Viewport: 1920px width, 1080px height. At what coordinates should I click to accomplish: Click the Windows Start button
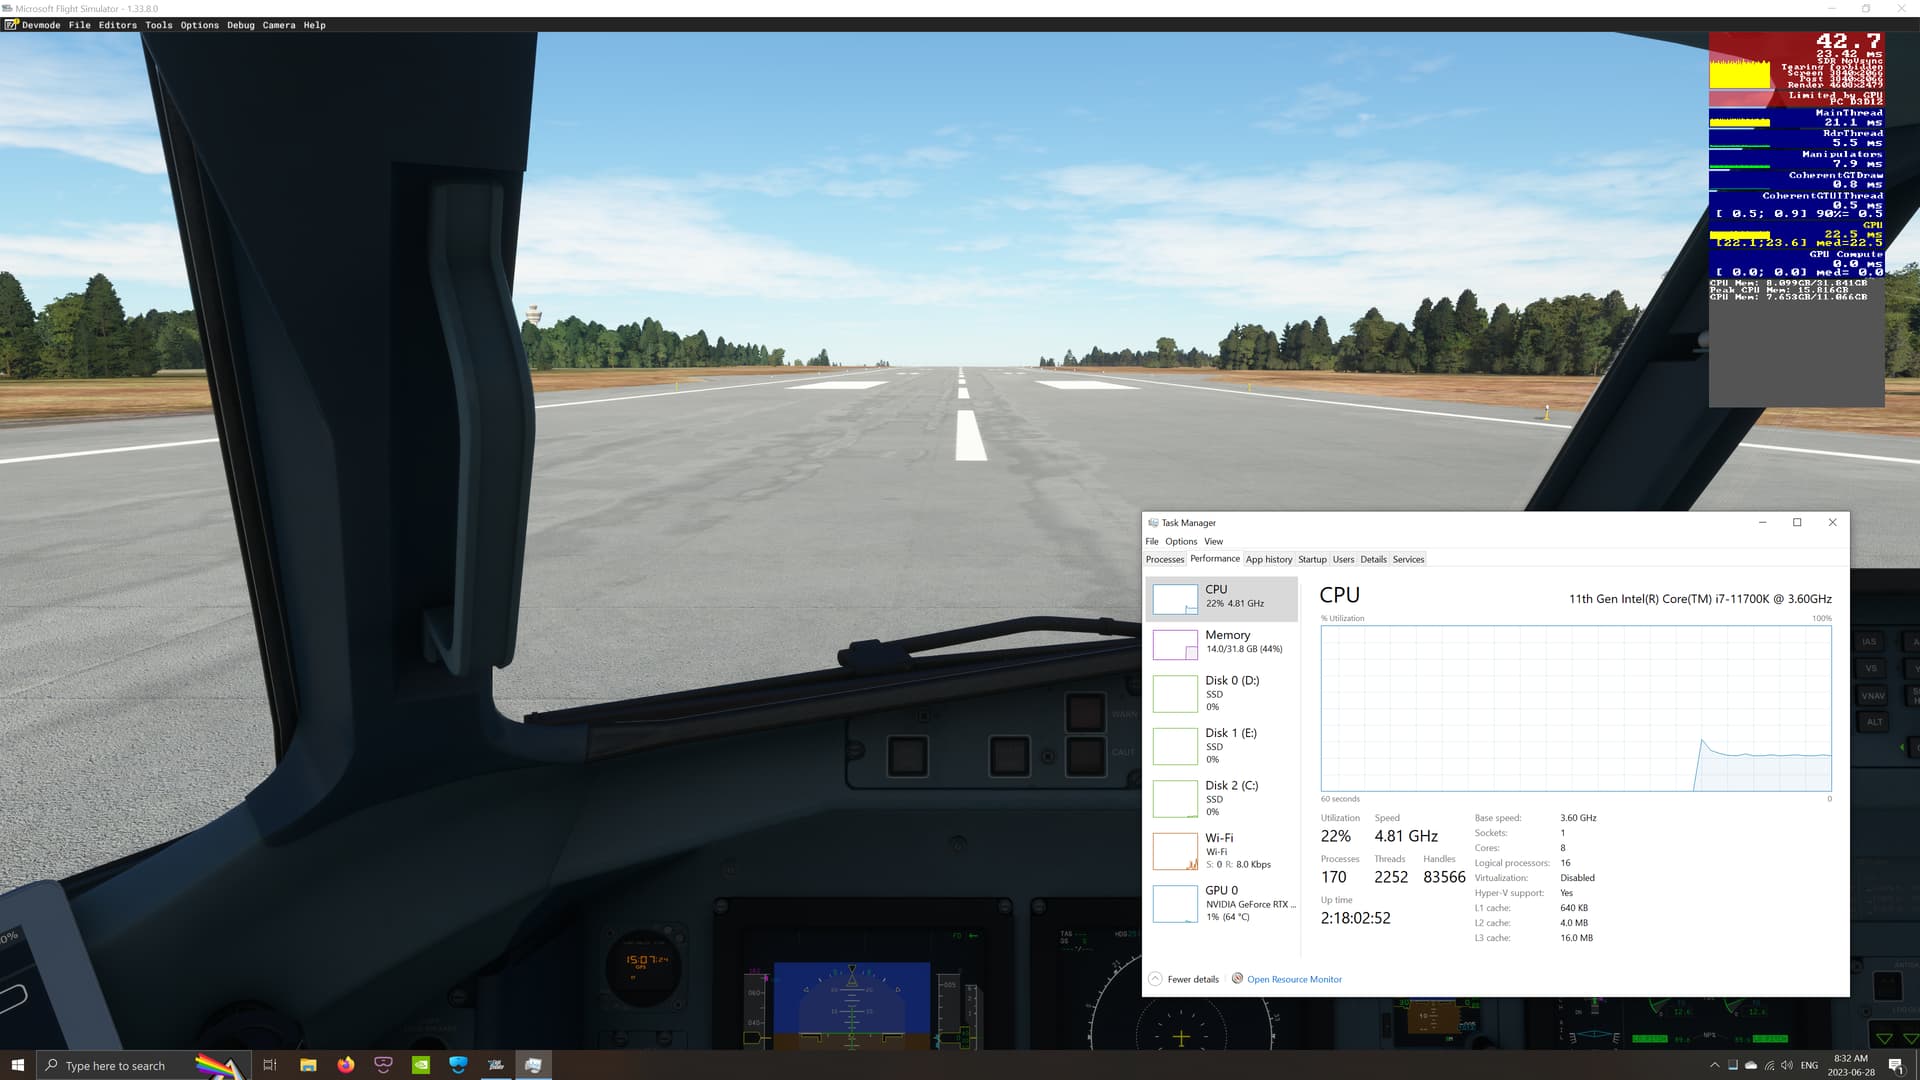click(18, 1065)
